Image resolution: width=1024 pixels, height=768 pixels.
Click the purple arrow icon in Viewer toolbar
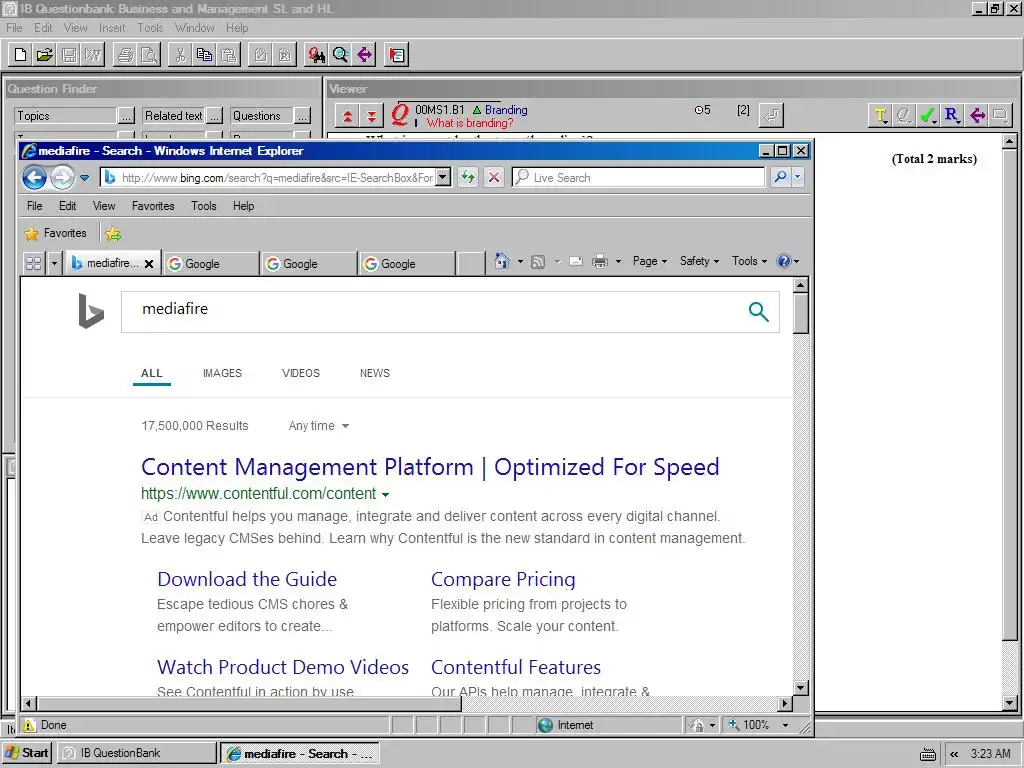pyautogui.click(x=977, y=116)
